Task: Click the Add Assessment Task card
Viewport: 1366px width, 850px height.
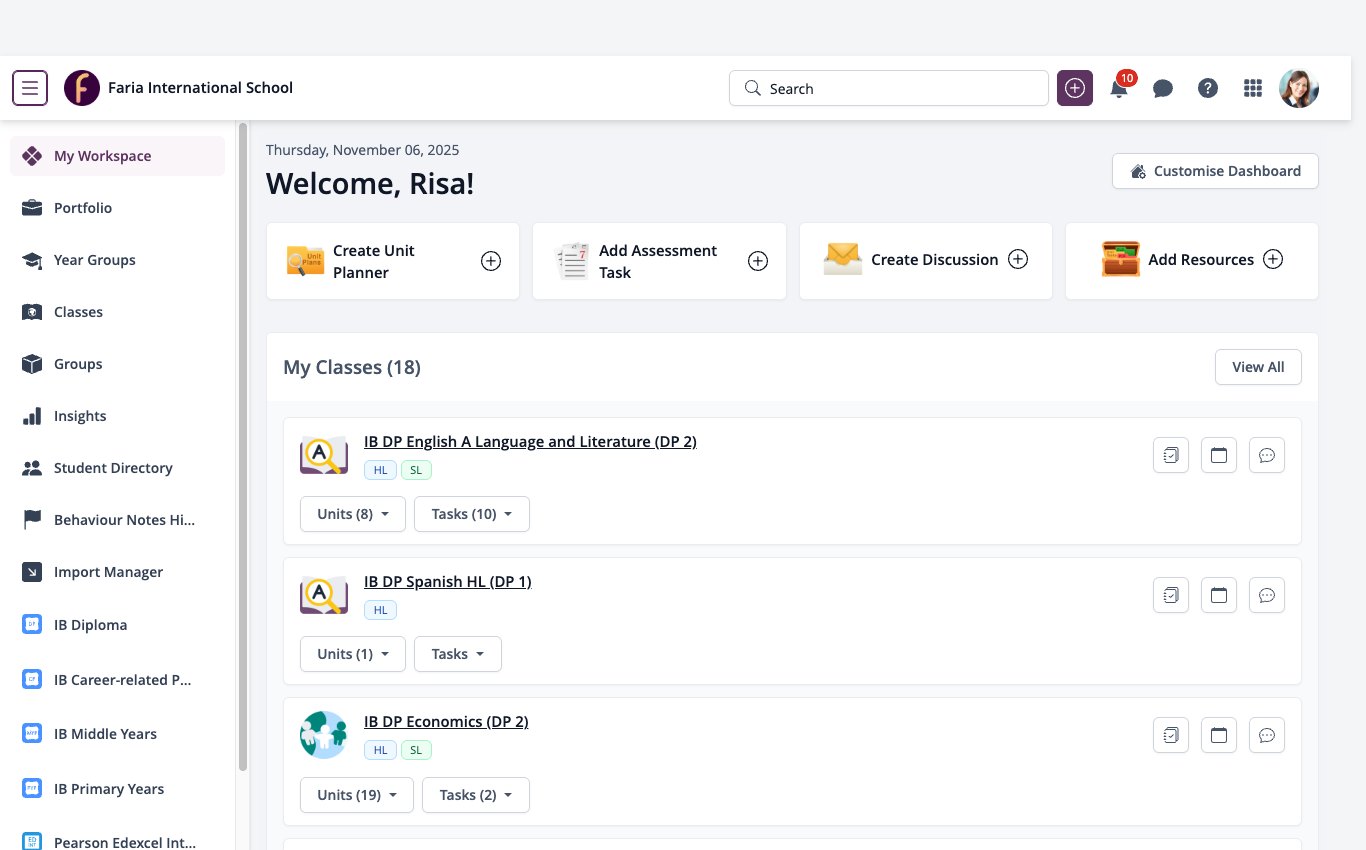Action: (x=660, y=261)
